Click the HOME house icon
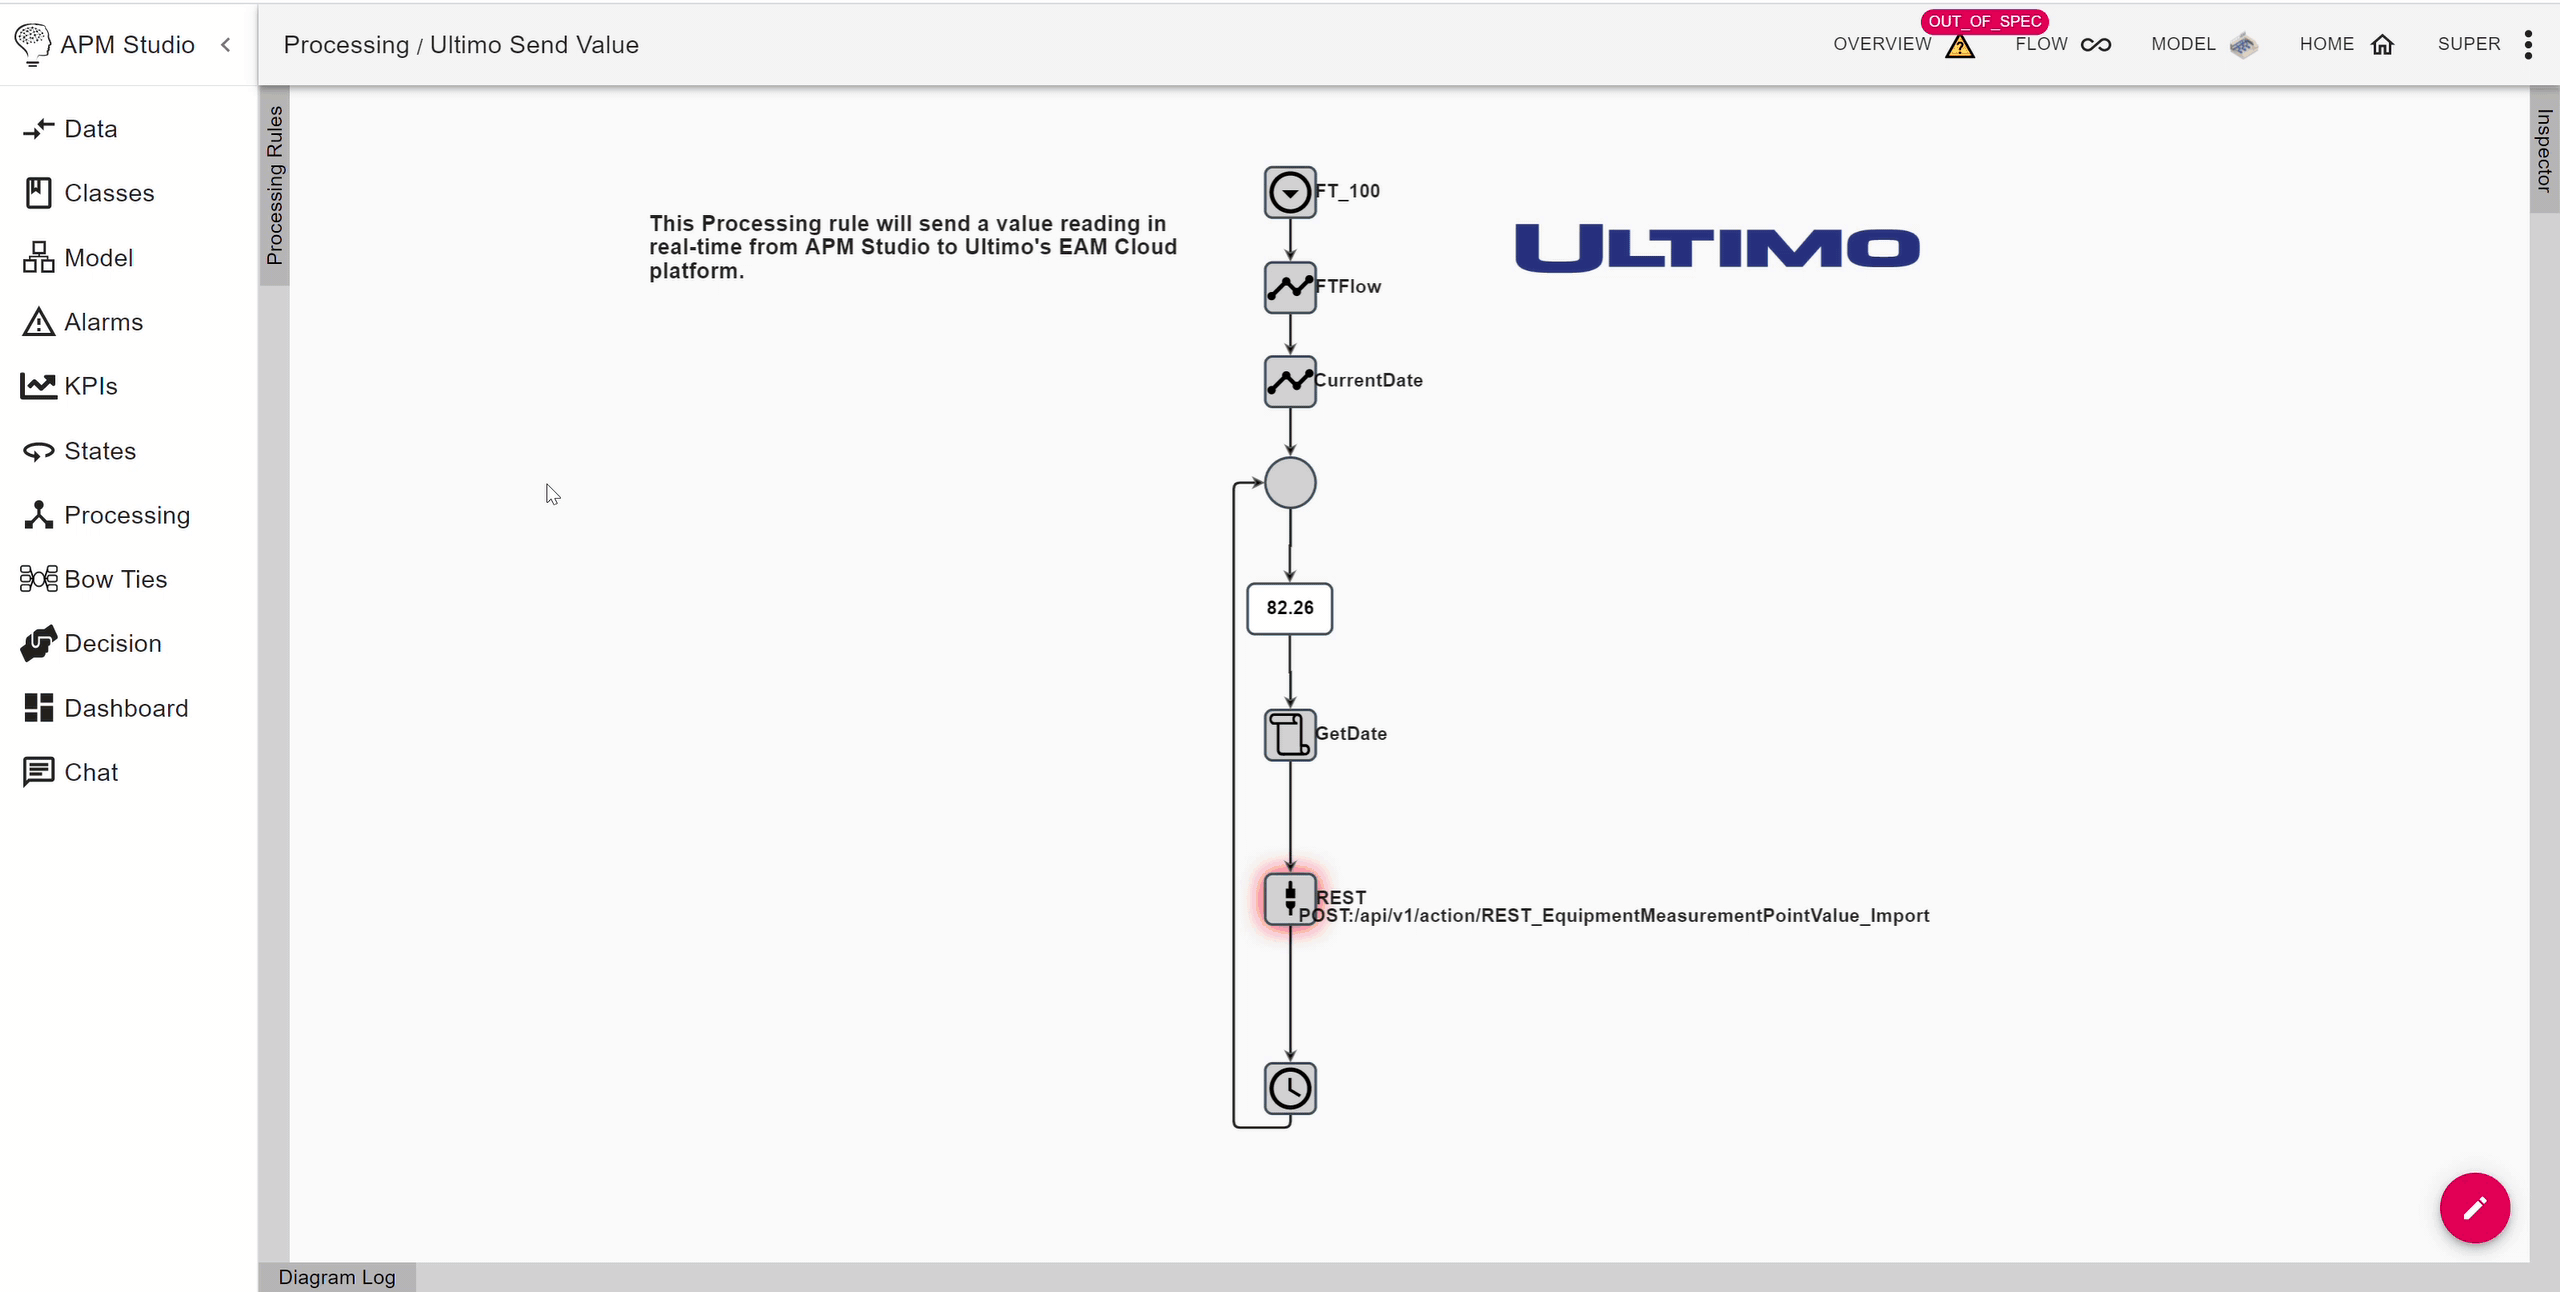 (x=2383, y=45)
